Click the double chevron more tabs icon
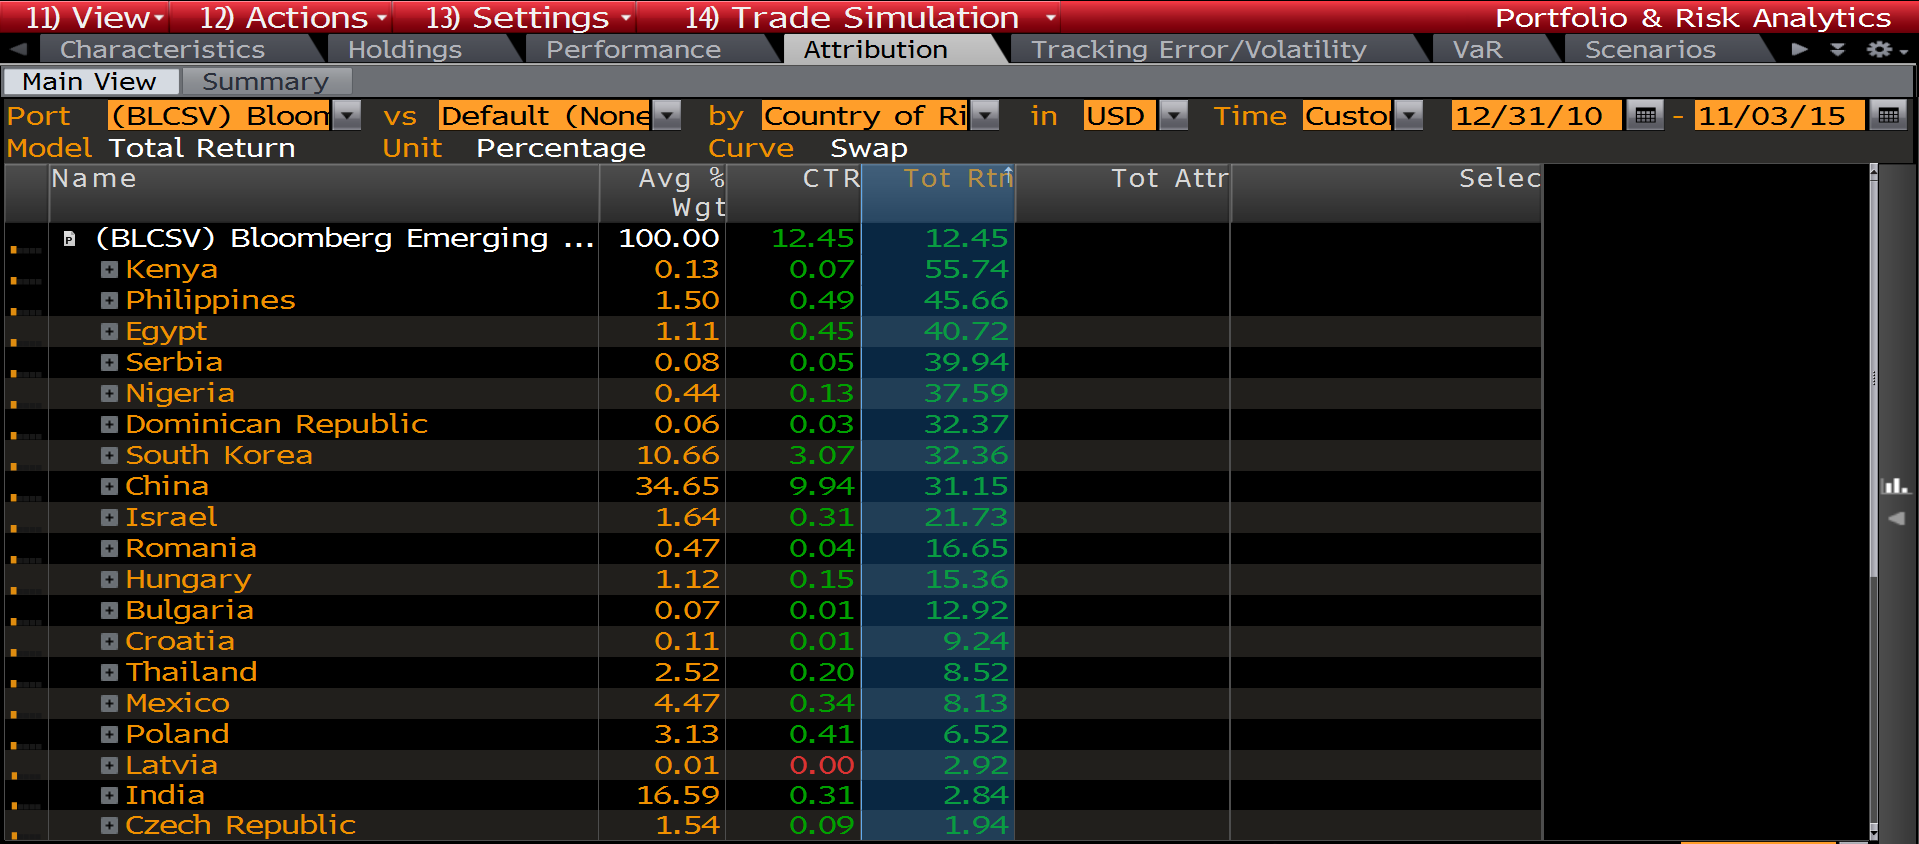This screenshot has height=844, width=1919. 1837,49
